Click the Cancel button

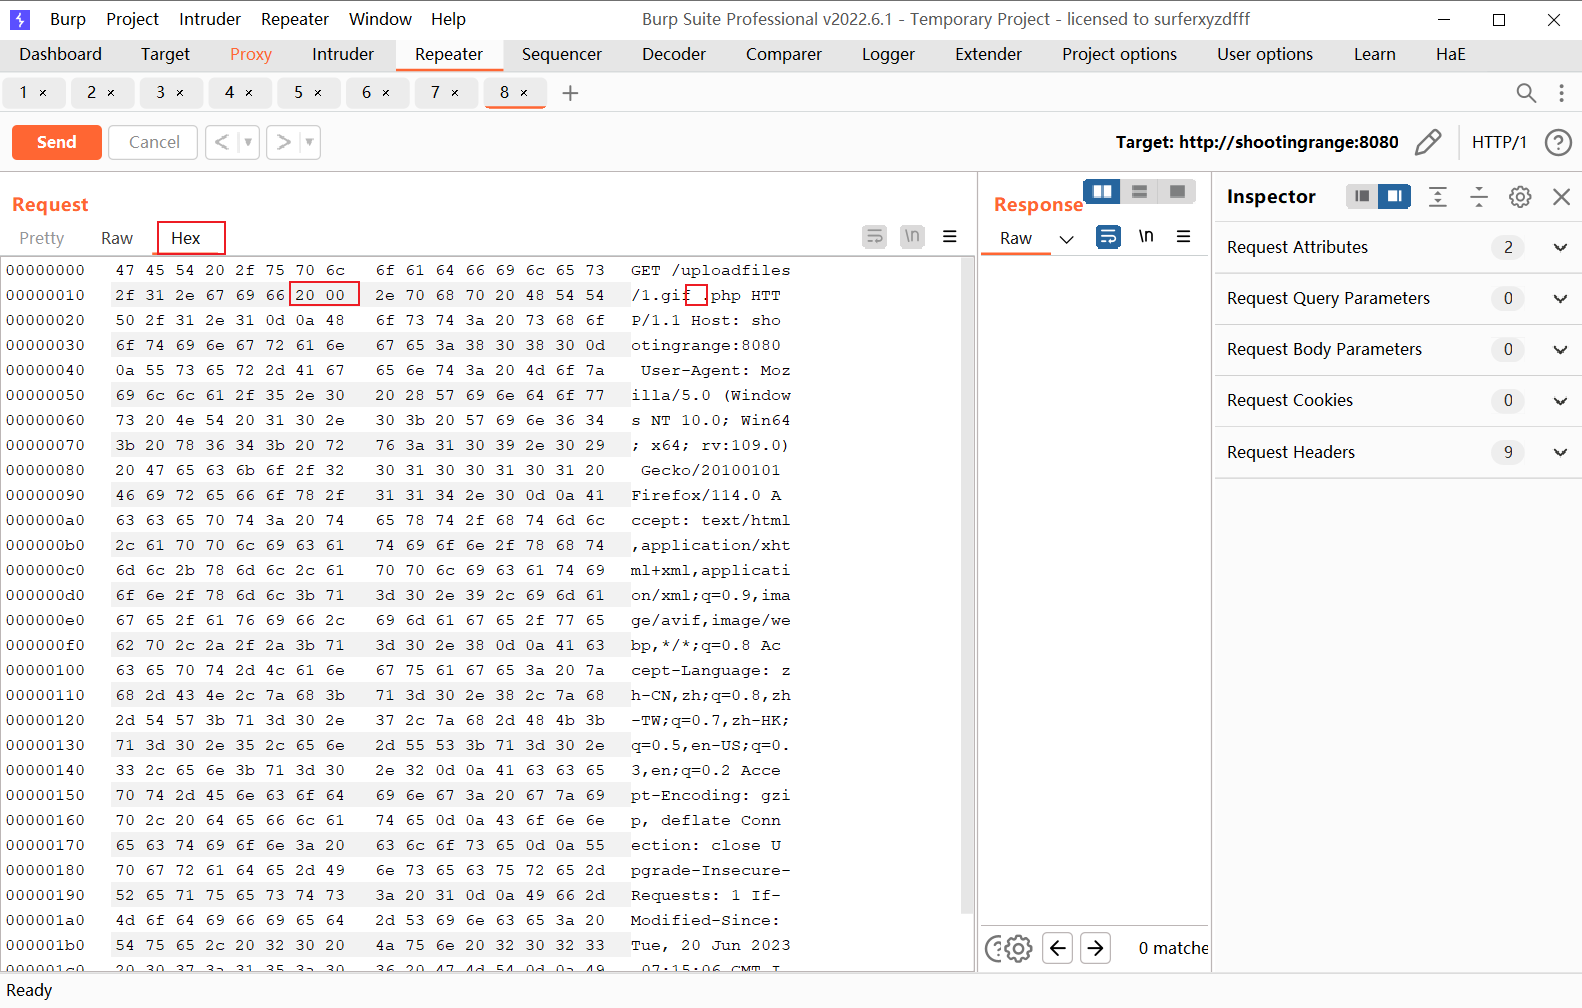(x=154, y=142)
